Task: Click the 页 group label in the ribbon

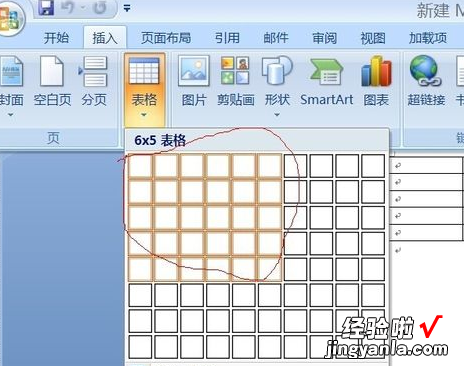Action: [53, 138]
